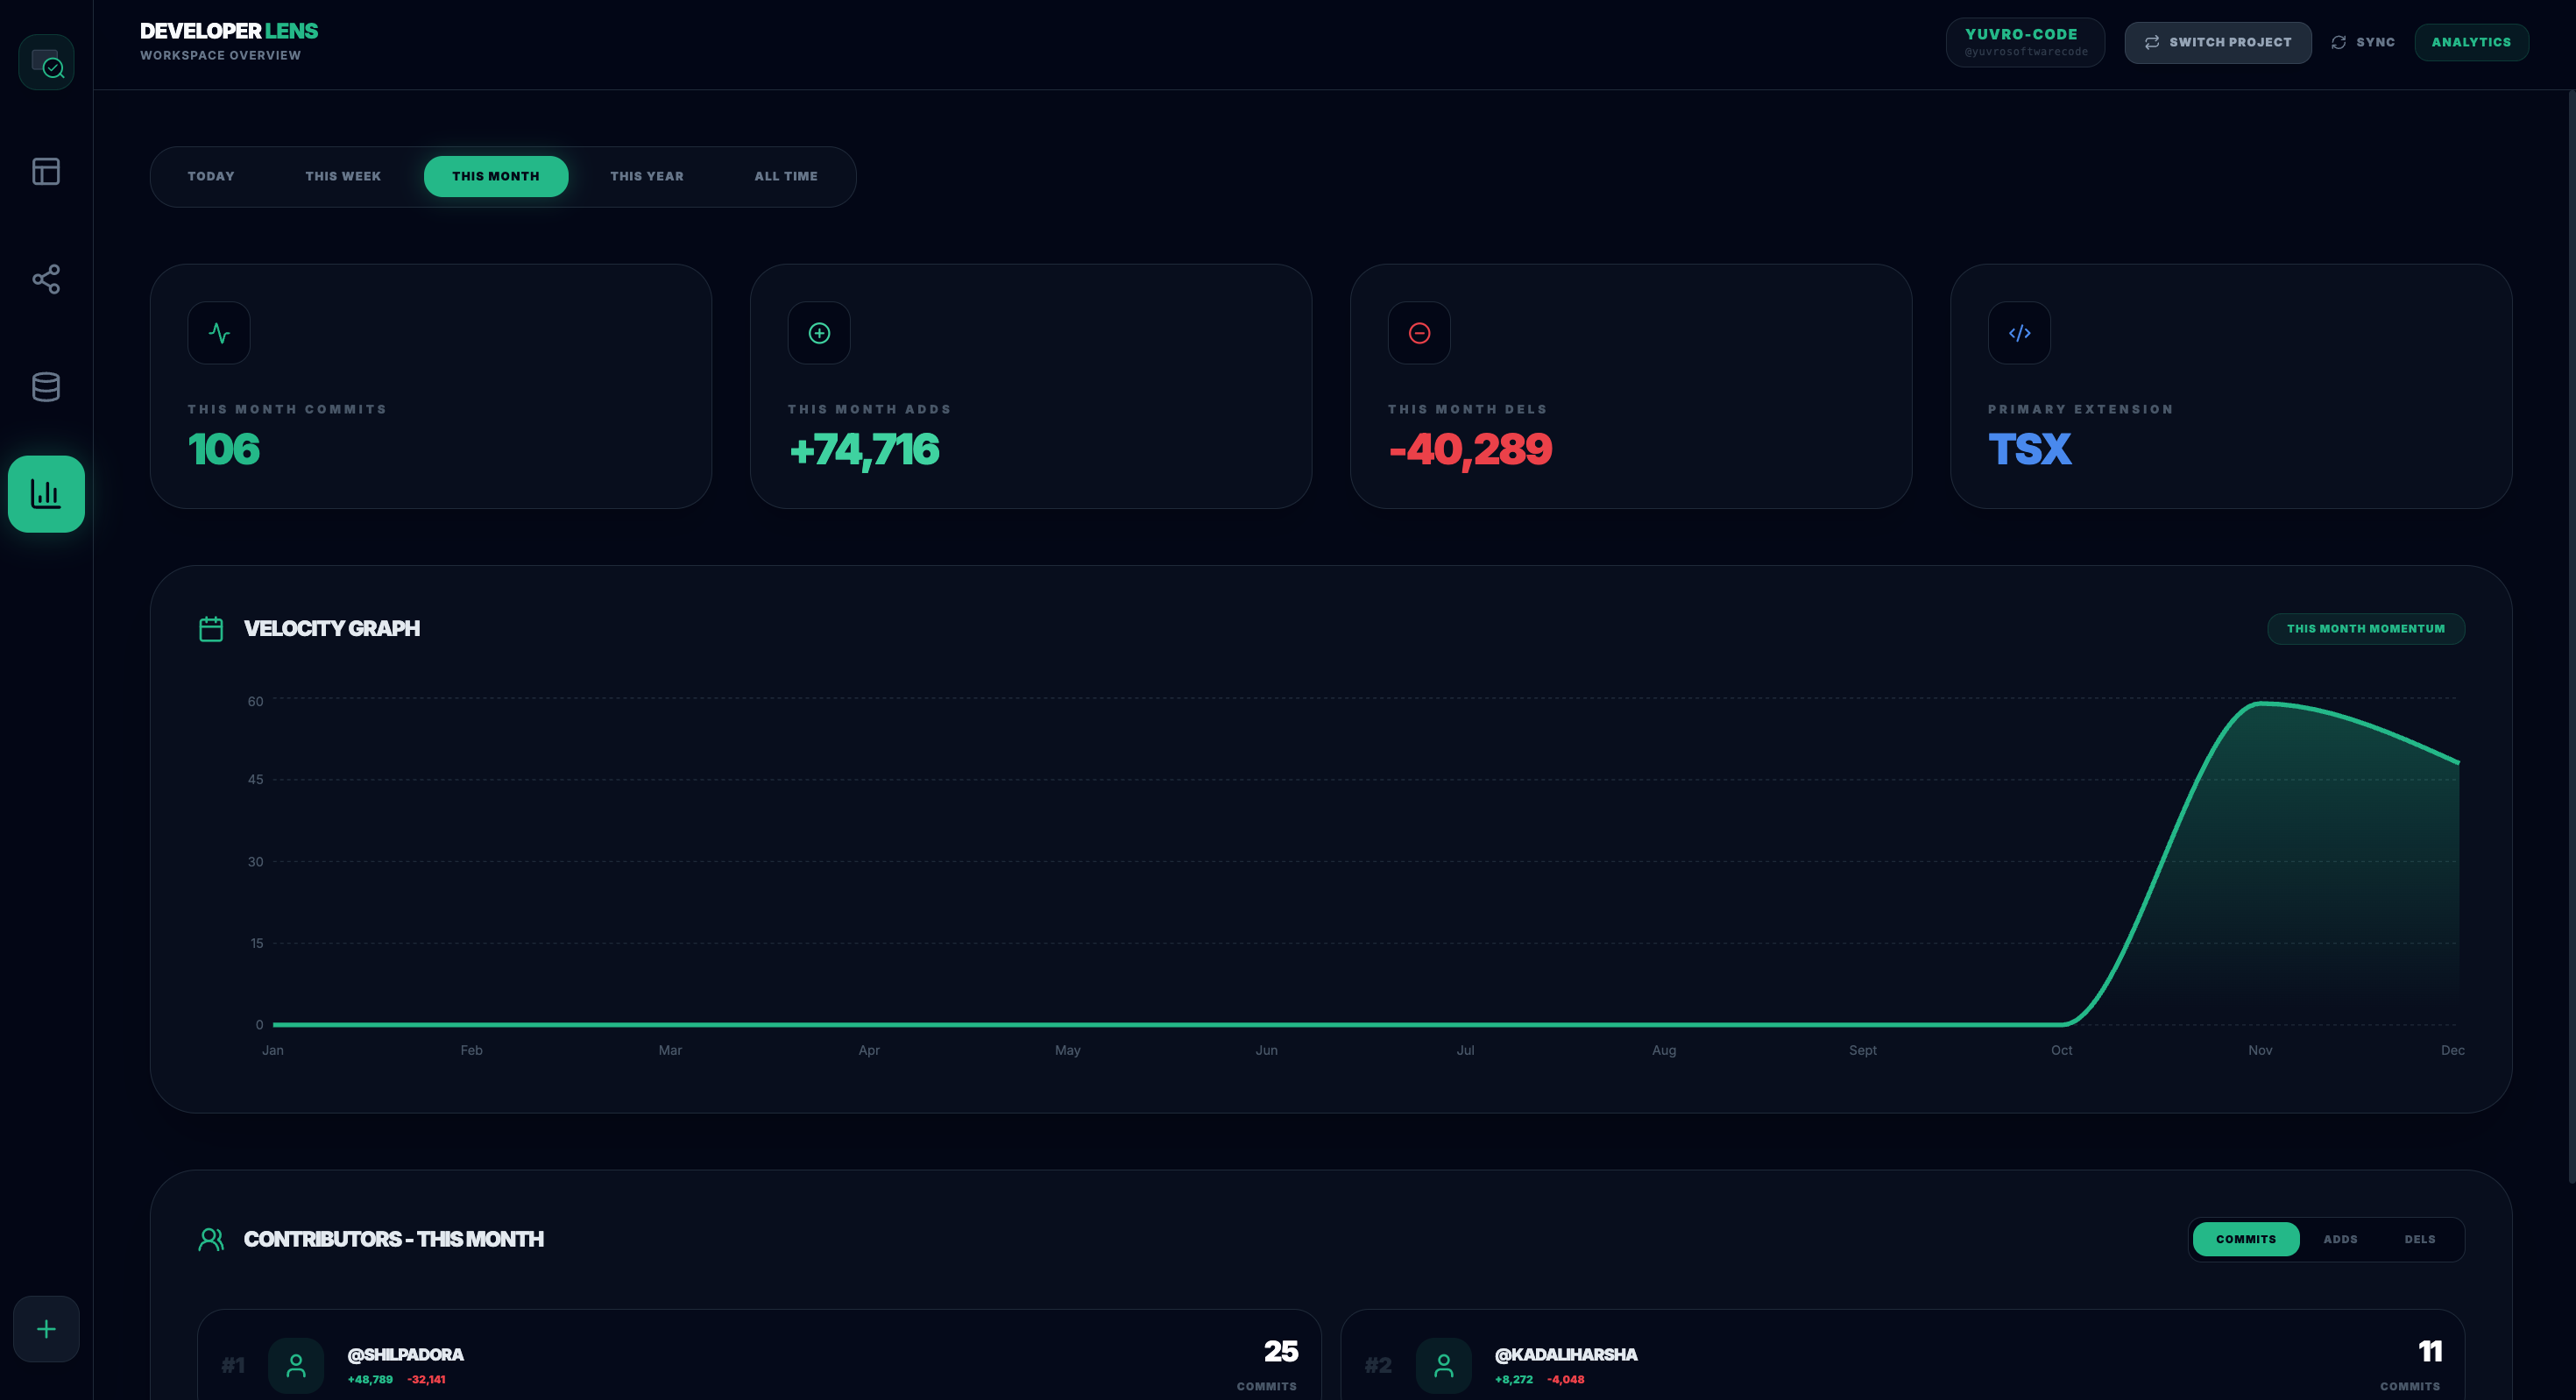Viewport: 2576px width, 1400px height.
Task: Toggle contributors ranking to Dels
Action: (2420, 1239)
